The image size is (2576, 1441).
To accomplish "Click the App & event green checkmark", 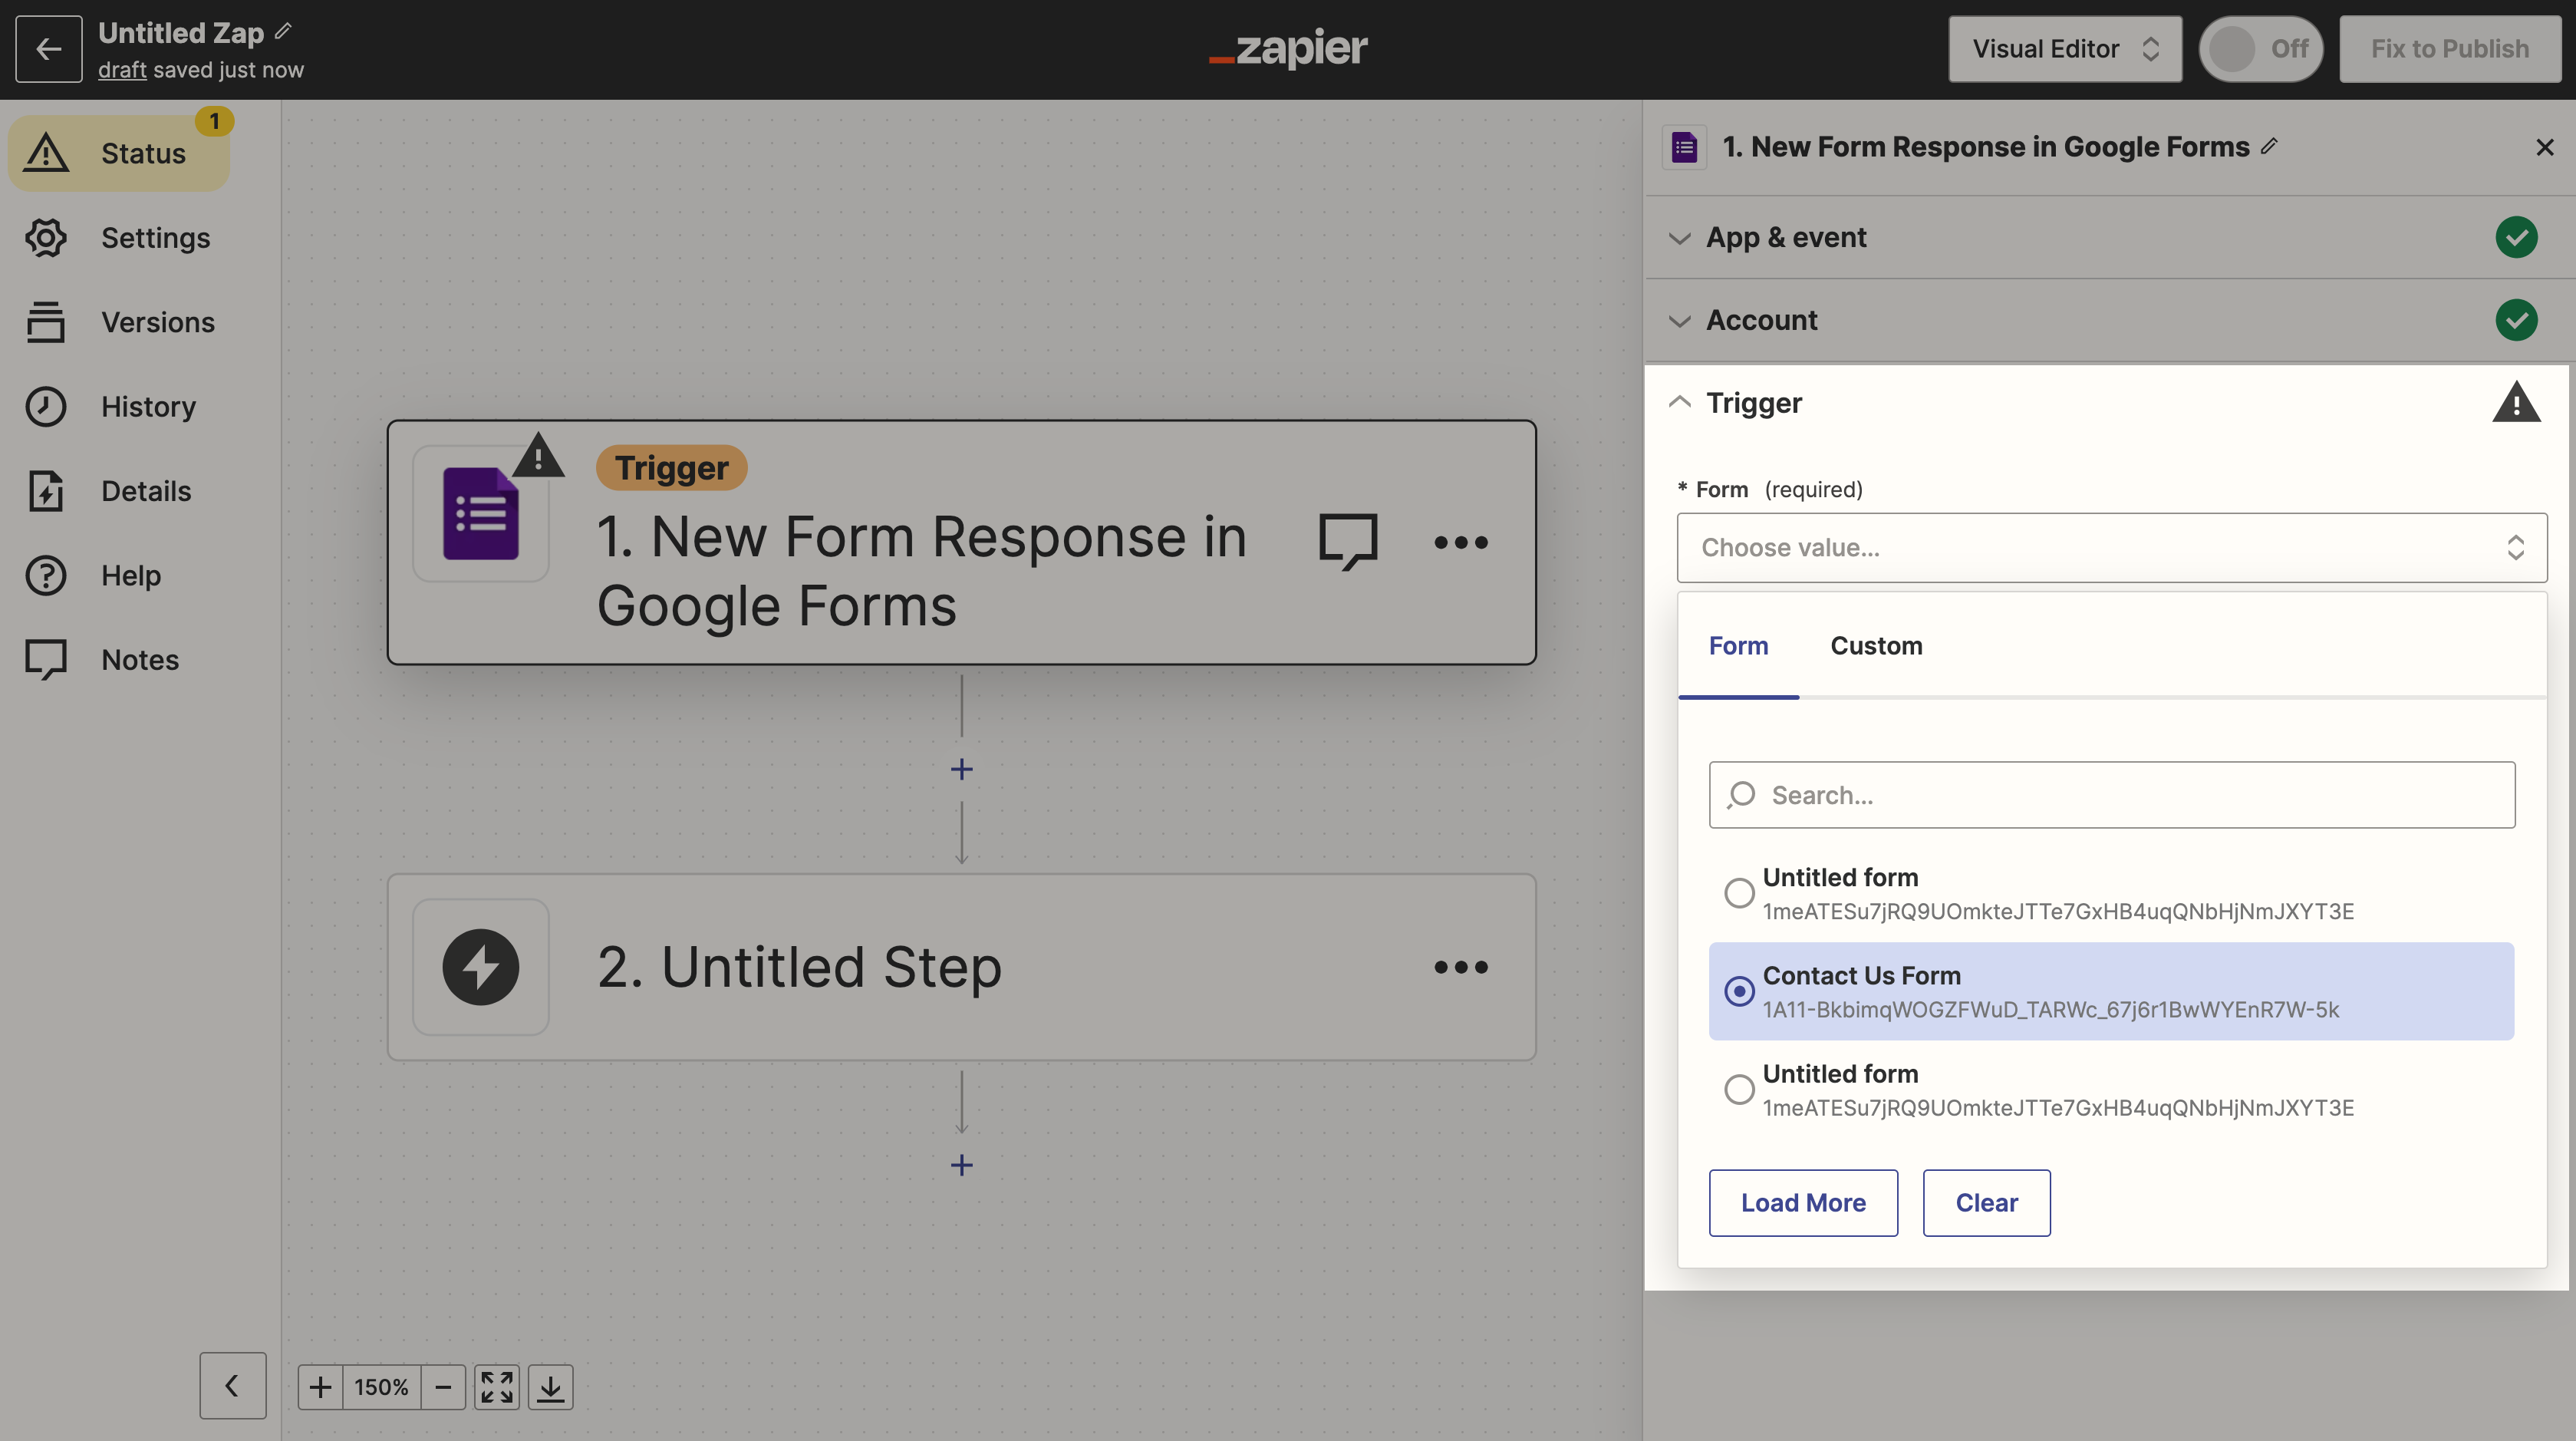I will (x=2516, y=237).
